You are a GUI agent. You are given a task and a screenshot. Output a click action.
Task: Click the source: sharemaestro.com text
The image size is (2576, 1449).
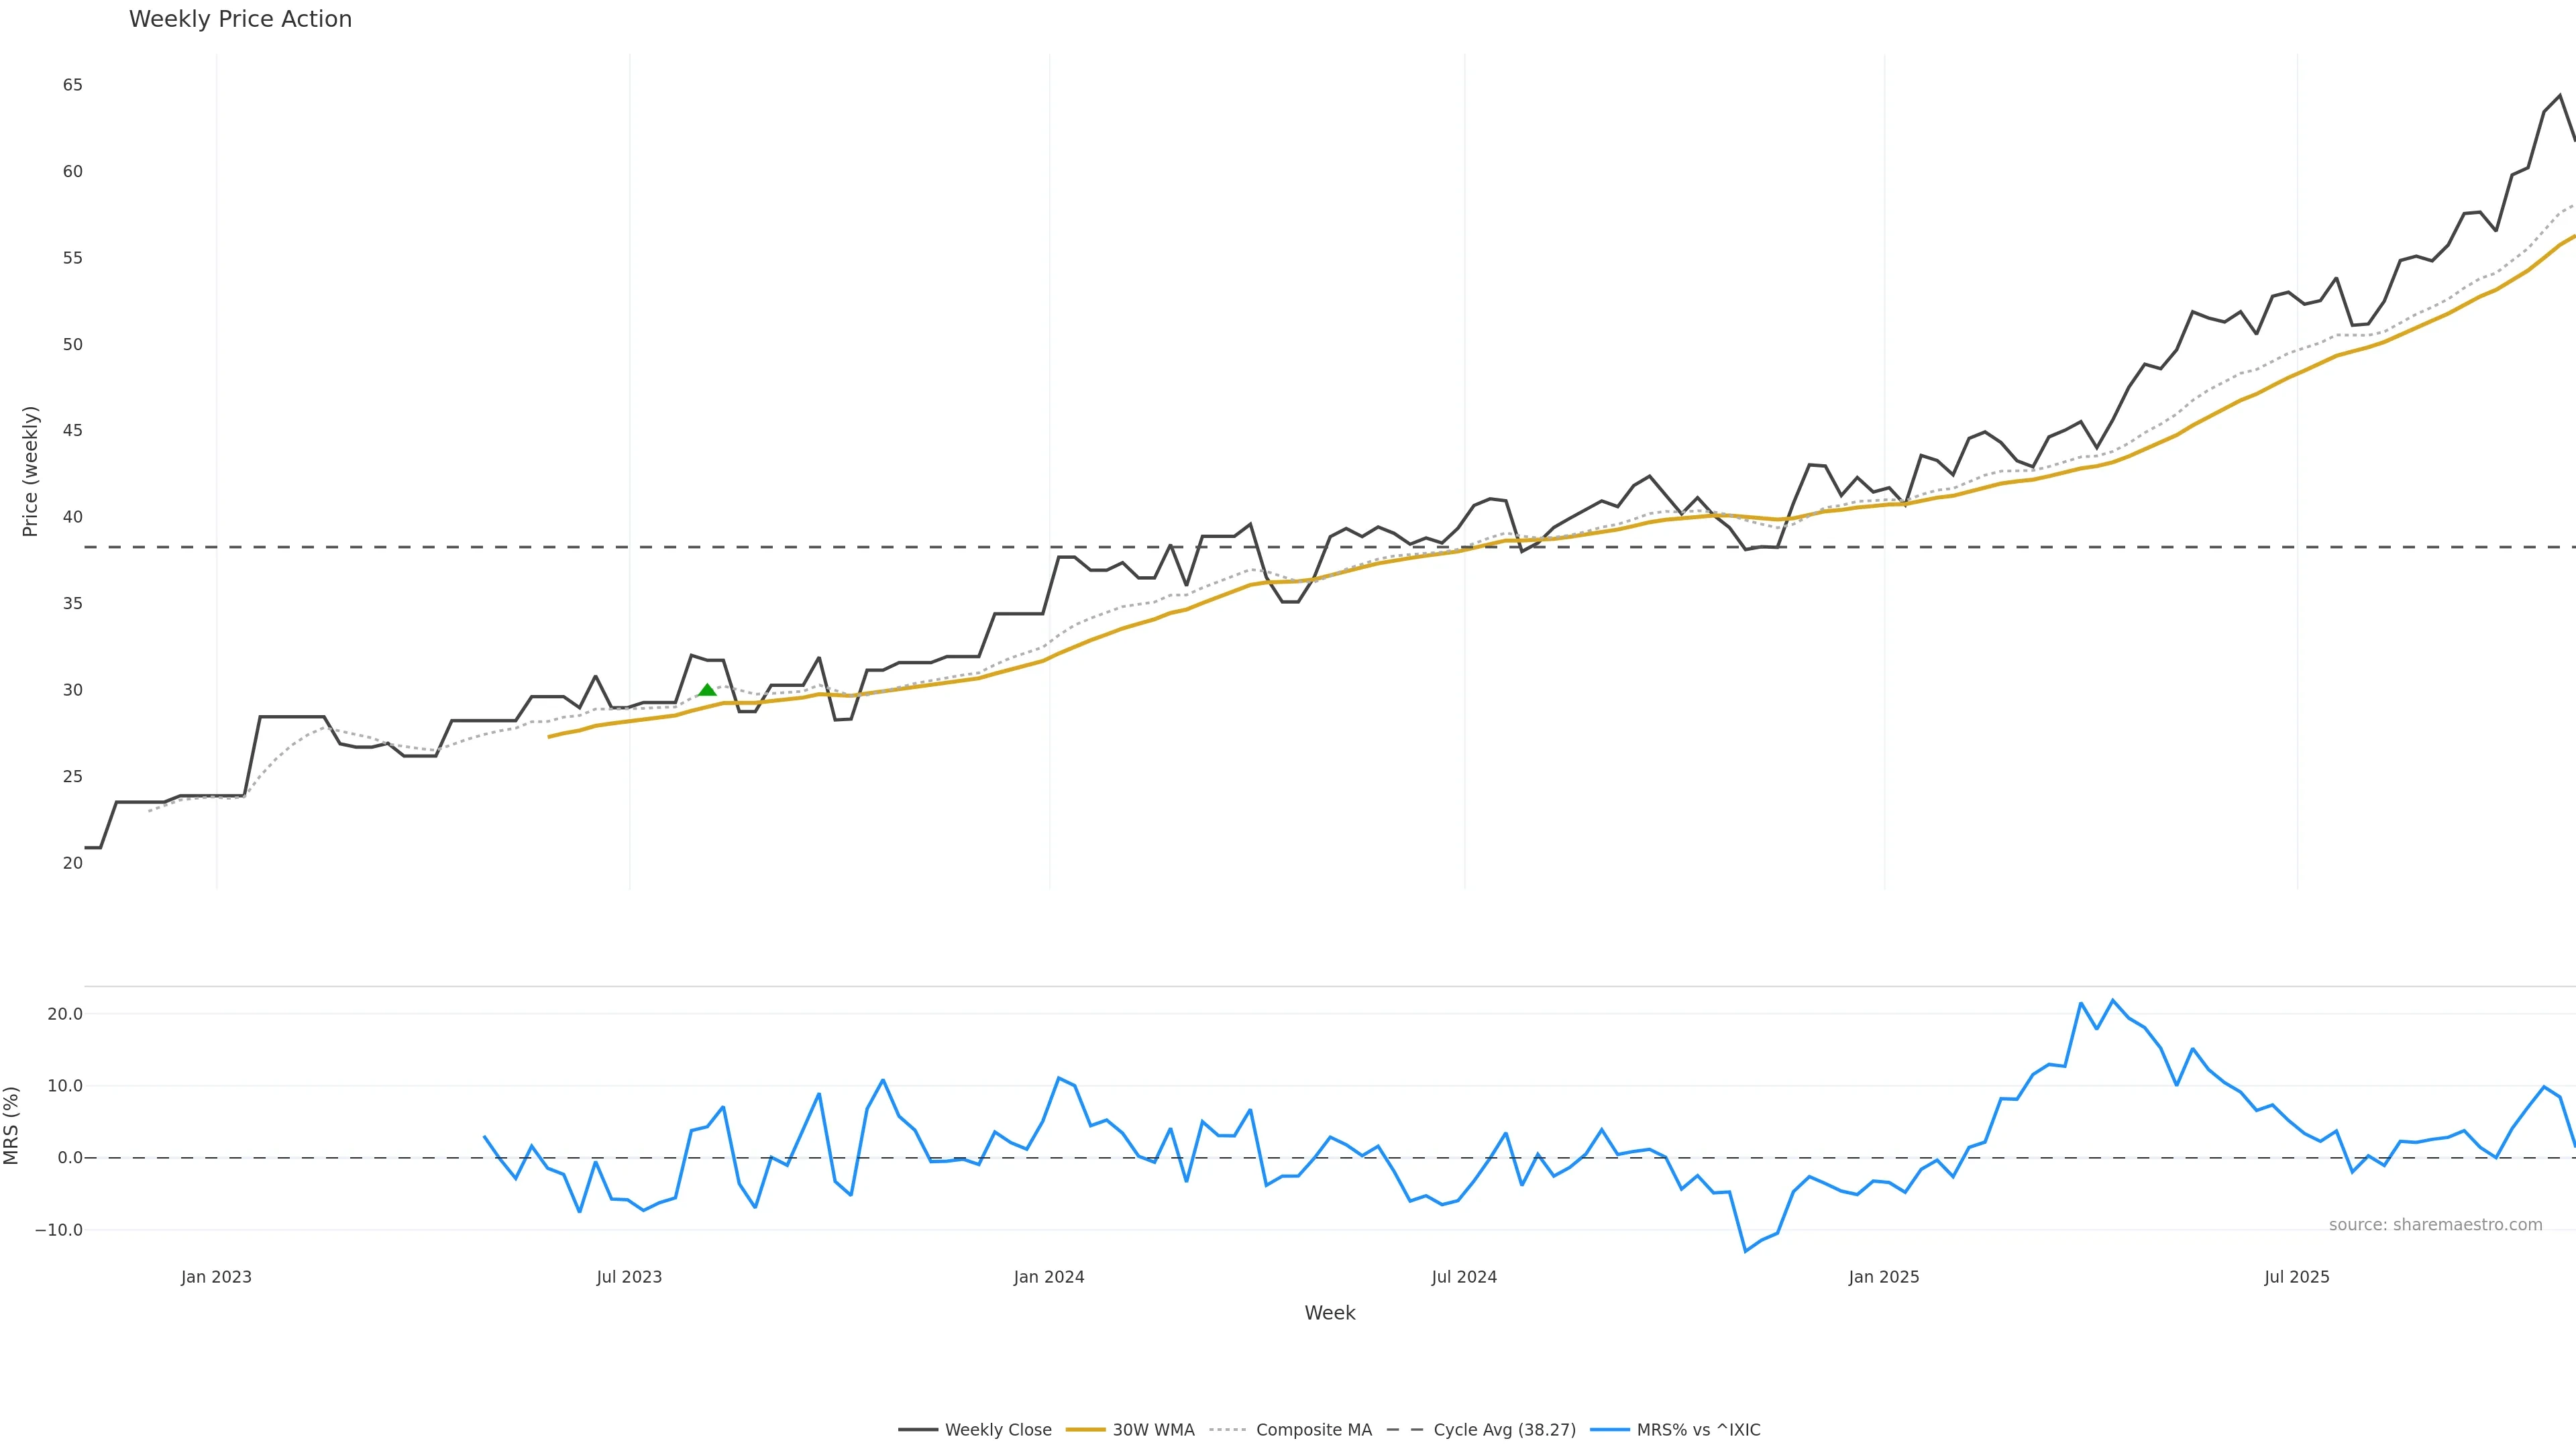coord(2435,1225)
